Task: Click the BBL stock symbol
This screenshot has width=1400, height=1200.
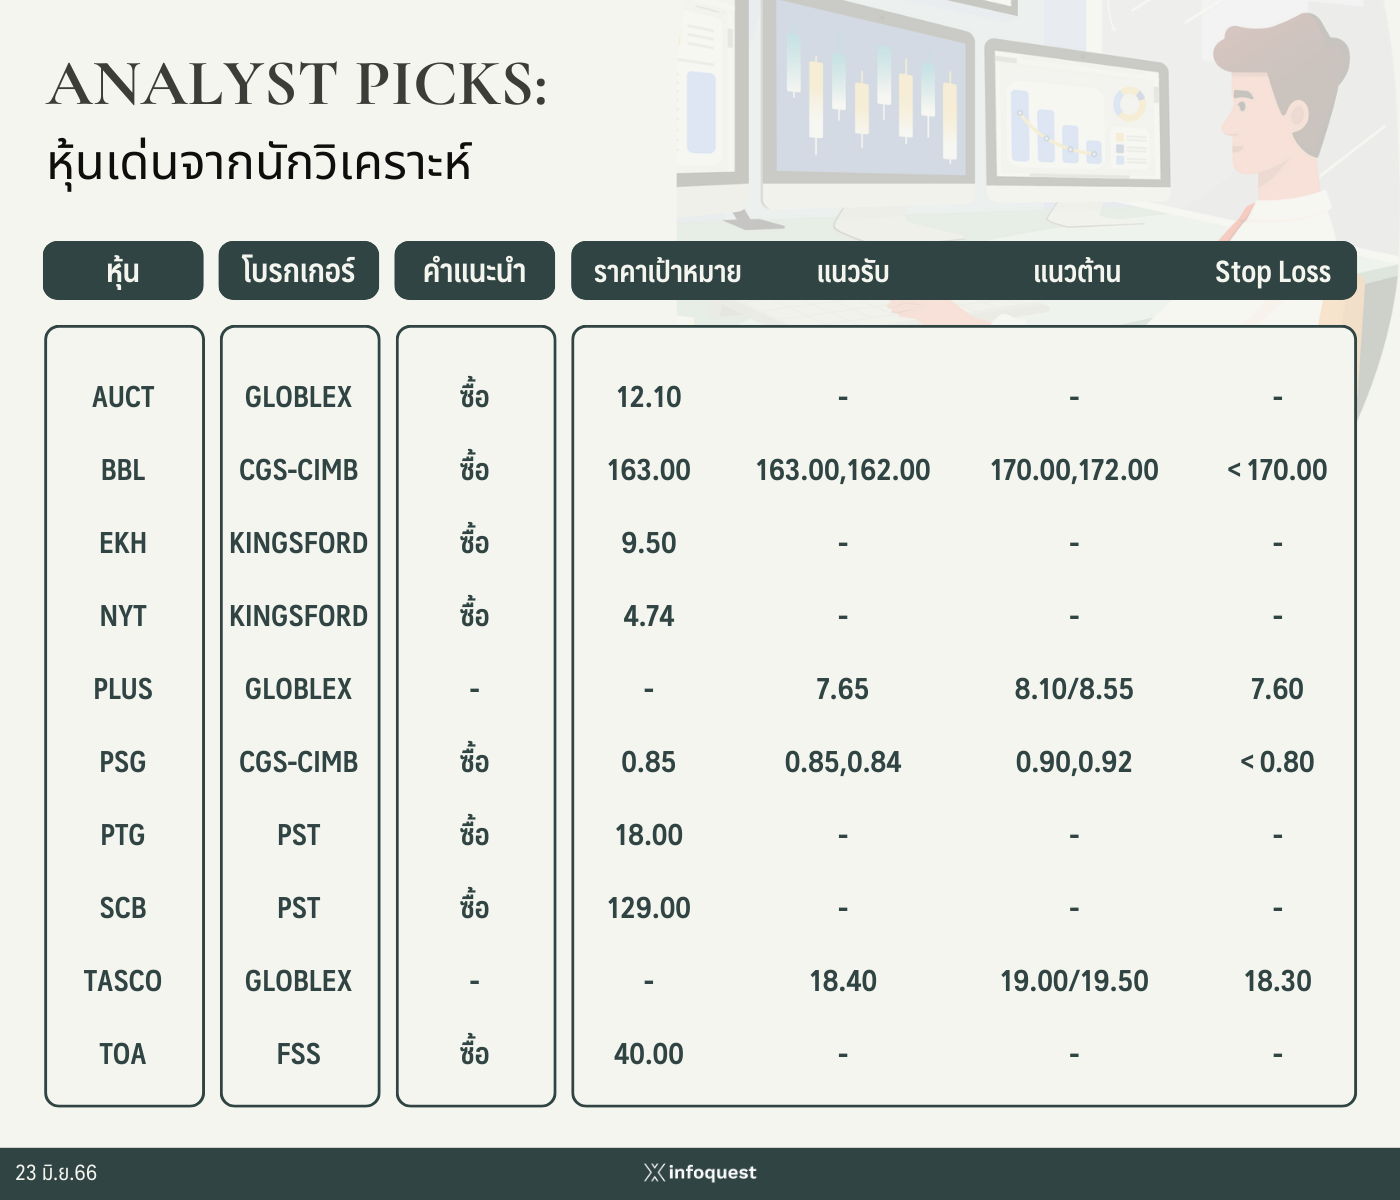Action: pos(123,470)
